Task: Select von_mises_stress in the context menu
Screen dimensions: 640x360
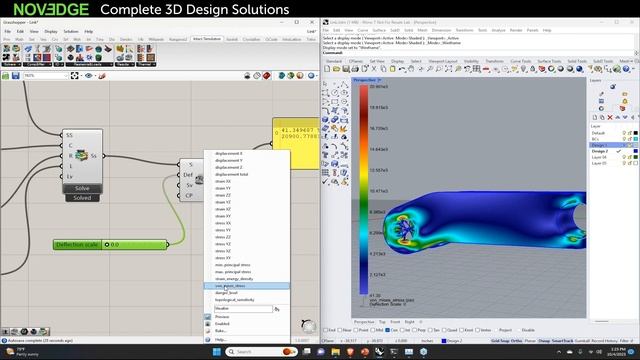Action: point(247,286)
